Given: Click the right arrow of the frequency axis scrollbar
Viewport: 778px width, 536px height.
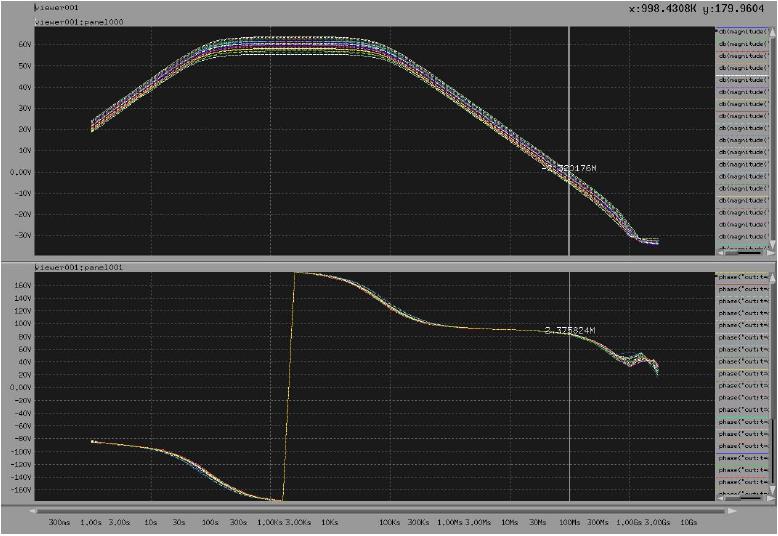Looking at the screenshot, I should click(732, 511).
